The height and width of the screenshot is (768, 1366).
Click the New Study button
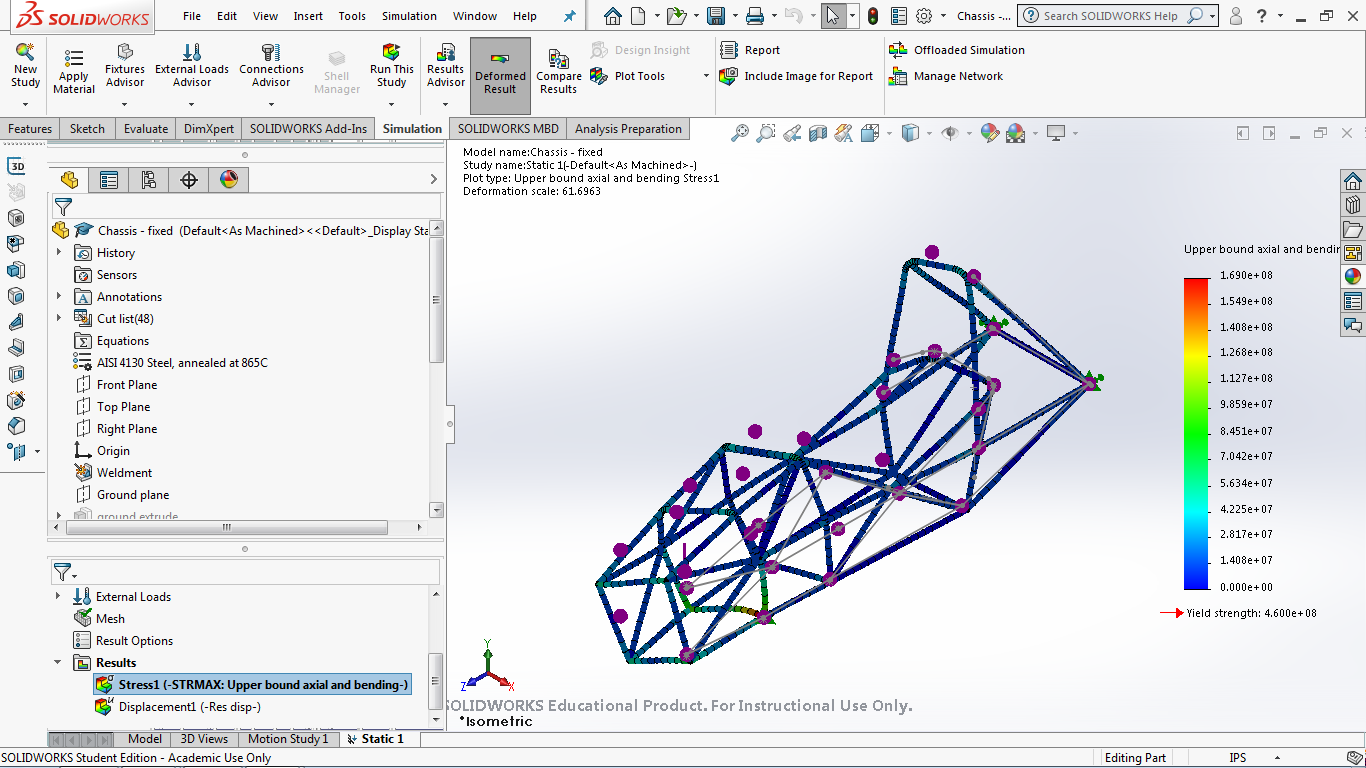pyautogui.click(x=25, y=67)
